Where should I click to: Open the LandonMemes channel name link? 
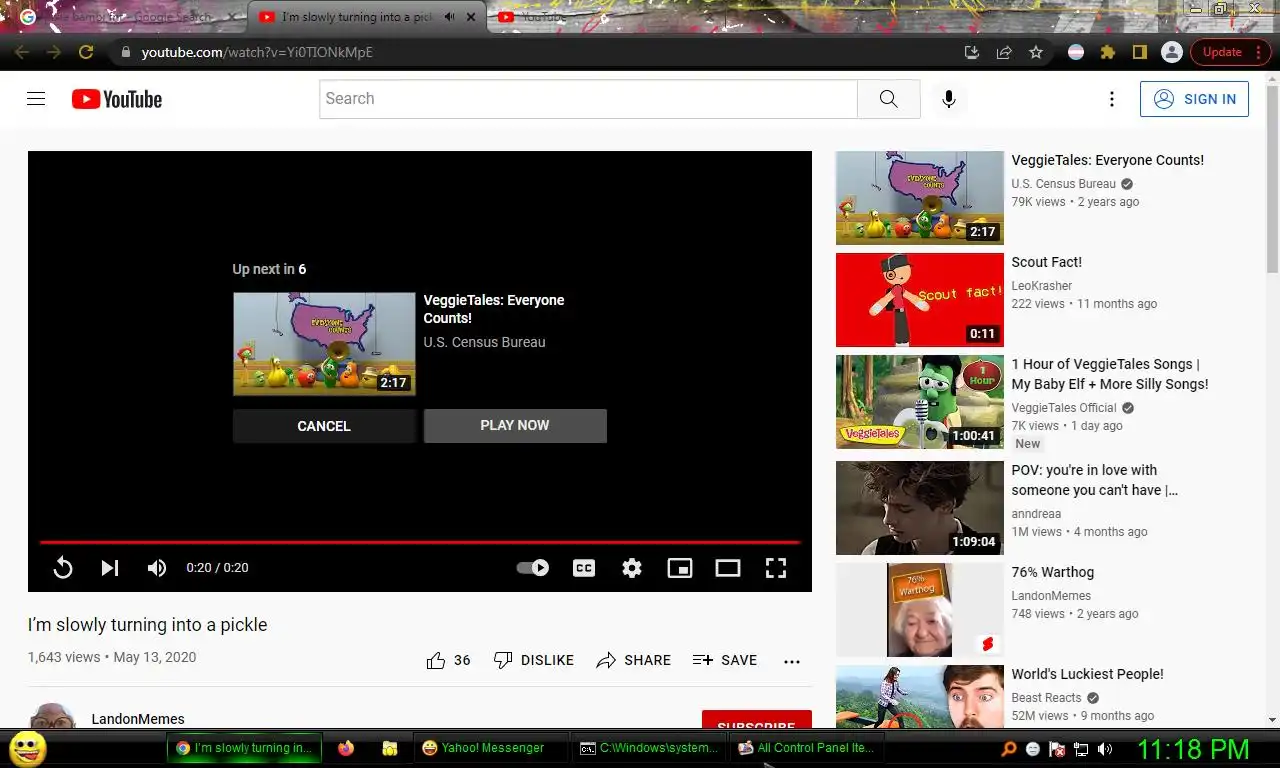pos(138,719)
